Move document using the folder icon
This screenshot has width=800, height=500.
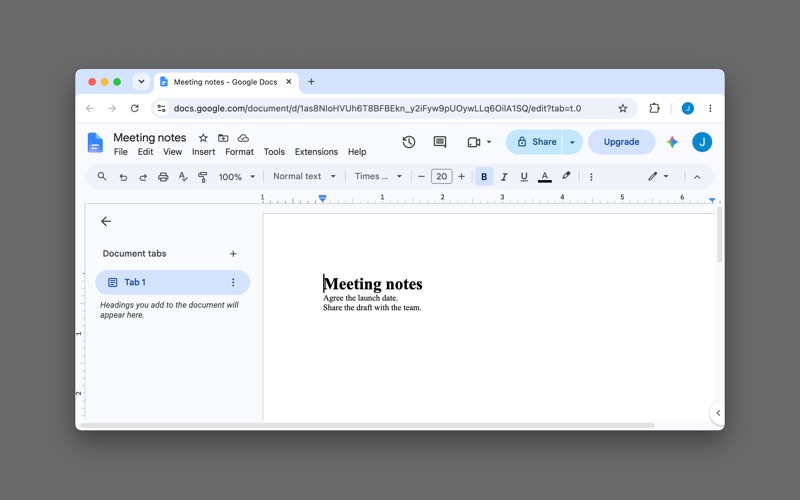point(223,138)
